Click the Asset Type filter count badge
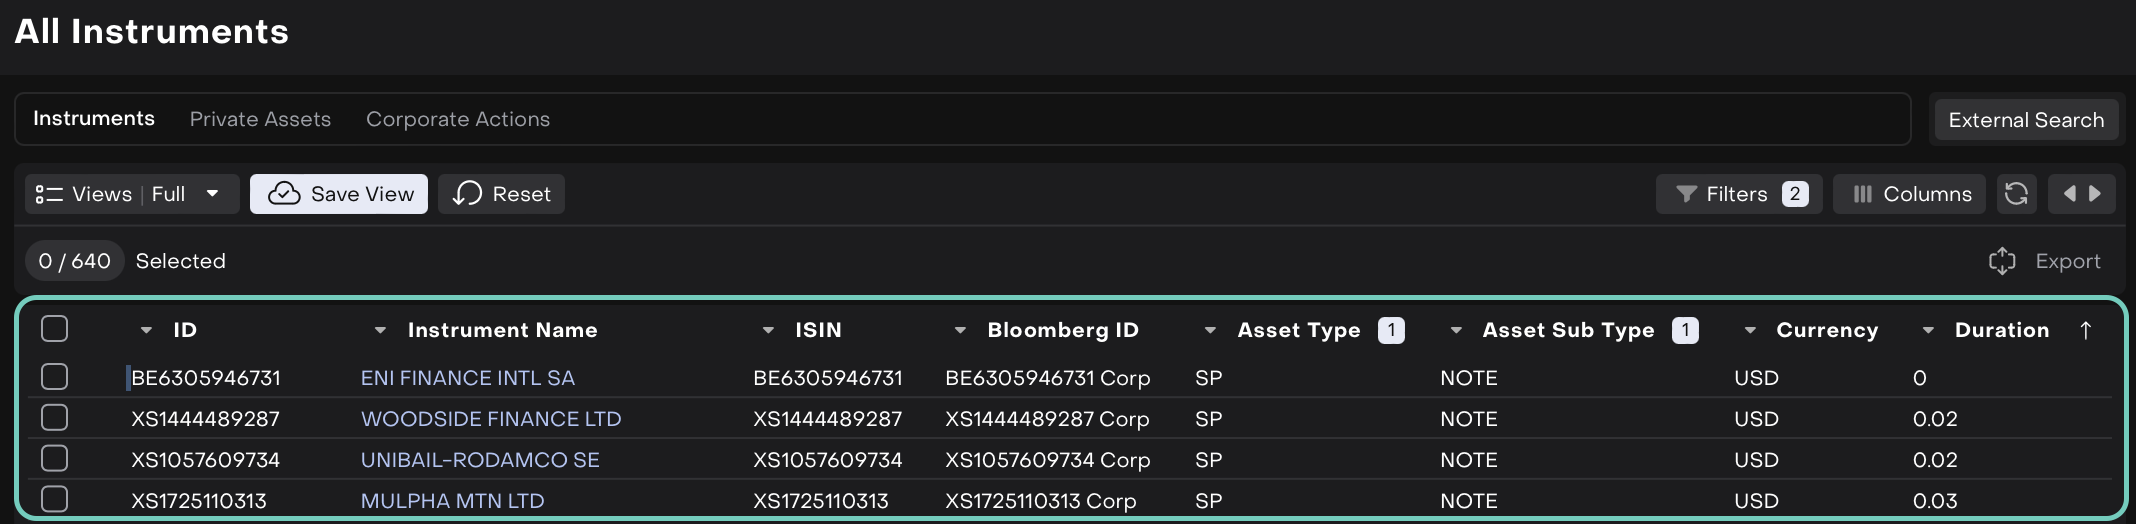This screenshot has height=524, width=2136. tap(1390, 330)
